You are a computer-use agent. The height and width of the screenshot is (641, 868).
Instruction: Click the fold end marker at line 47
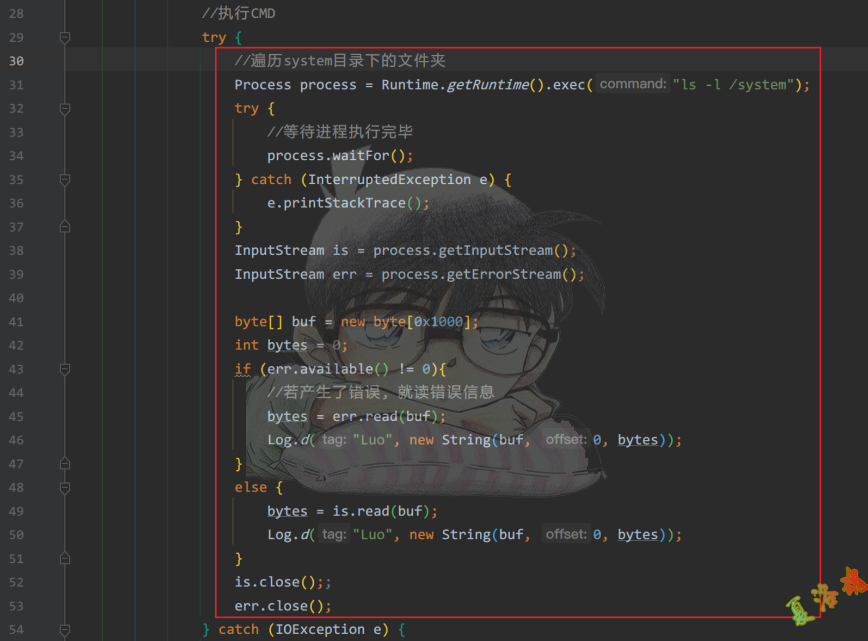pyautogui.click(x=64, y=463)
